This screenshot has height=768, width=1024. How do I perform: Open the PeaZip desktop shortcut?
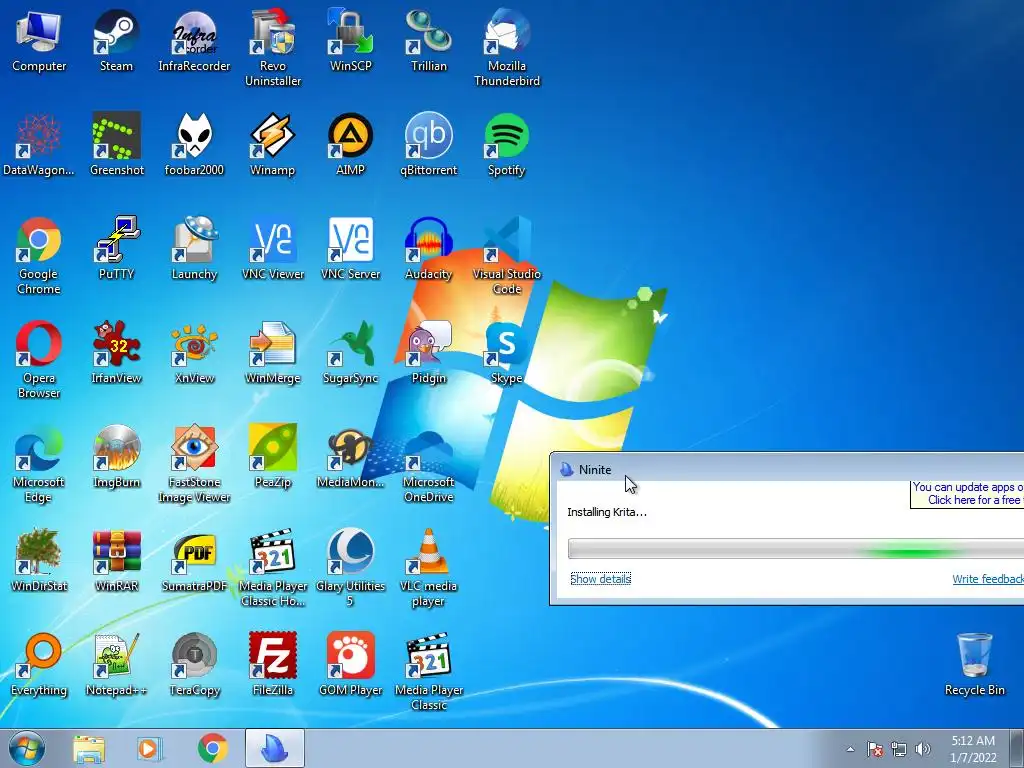(272, 456)
